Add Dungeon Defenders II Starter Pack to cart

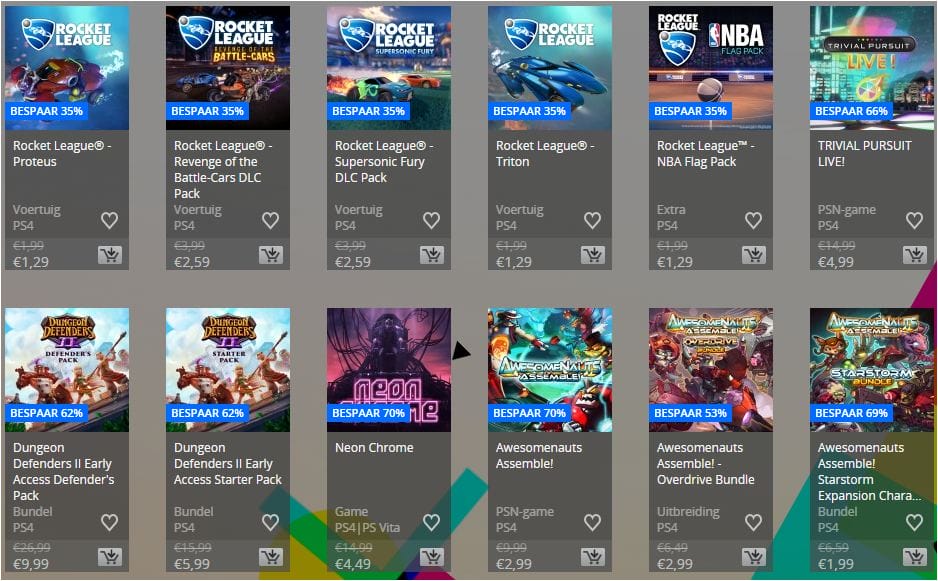(271, 558)
